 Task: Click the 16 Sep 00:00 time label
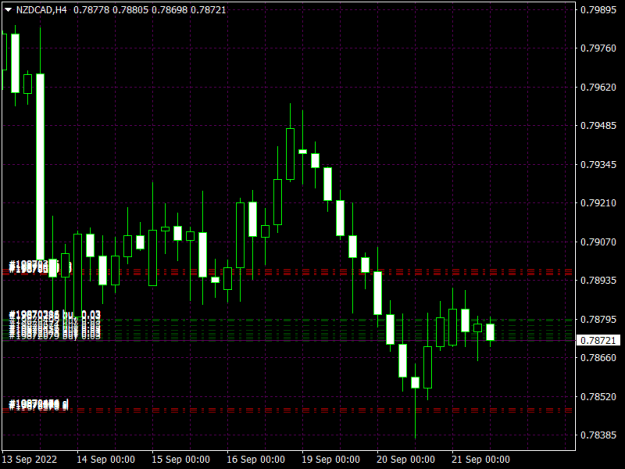pyautogui.click(x=256, y=459)
